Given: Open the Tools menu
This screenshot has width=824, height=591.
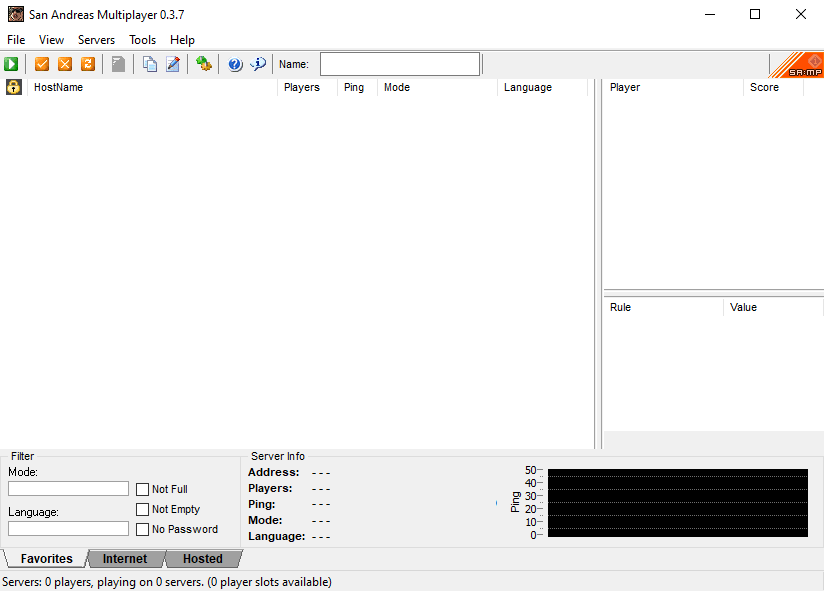Looking at the screenshot, I should [142, 40].
